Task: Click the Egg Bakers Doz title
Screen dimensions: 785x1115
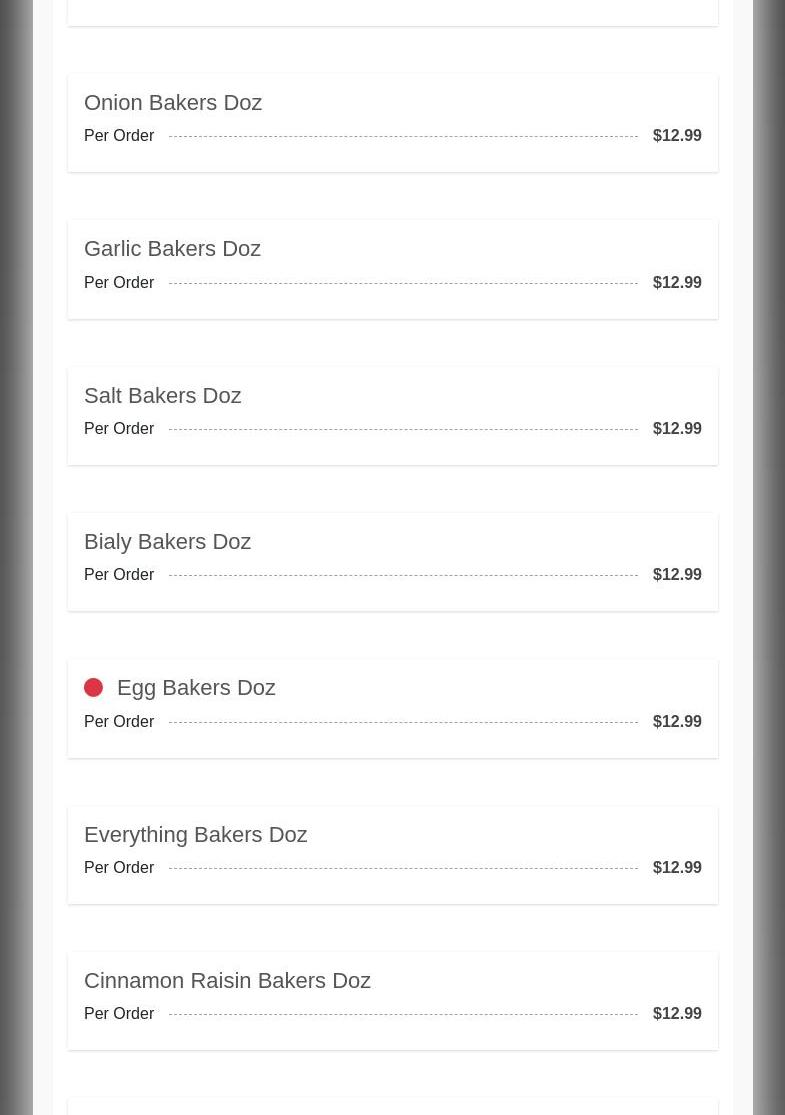Action: click(196, 688)
